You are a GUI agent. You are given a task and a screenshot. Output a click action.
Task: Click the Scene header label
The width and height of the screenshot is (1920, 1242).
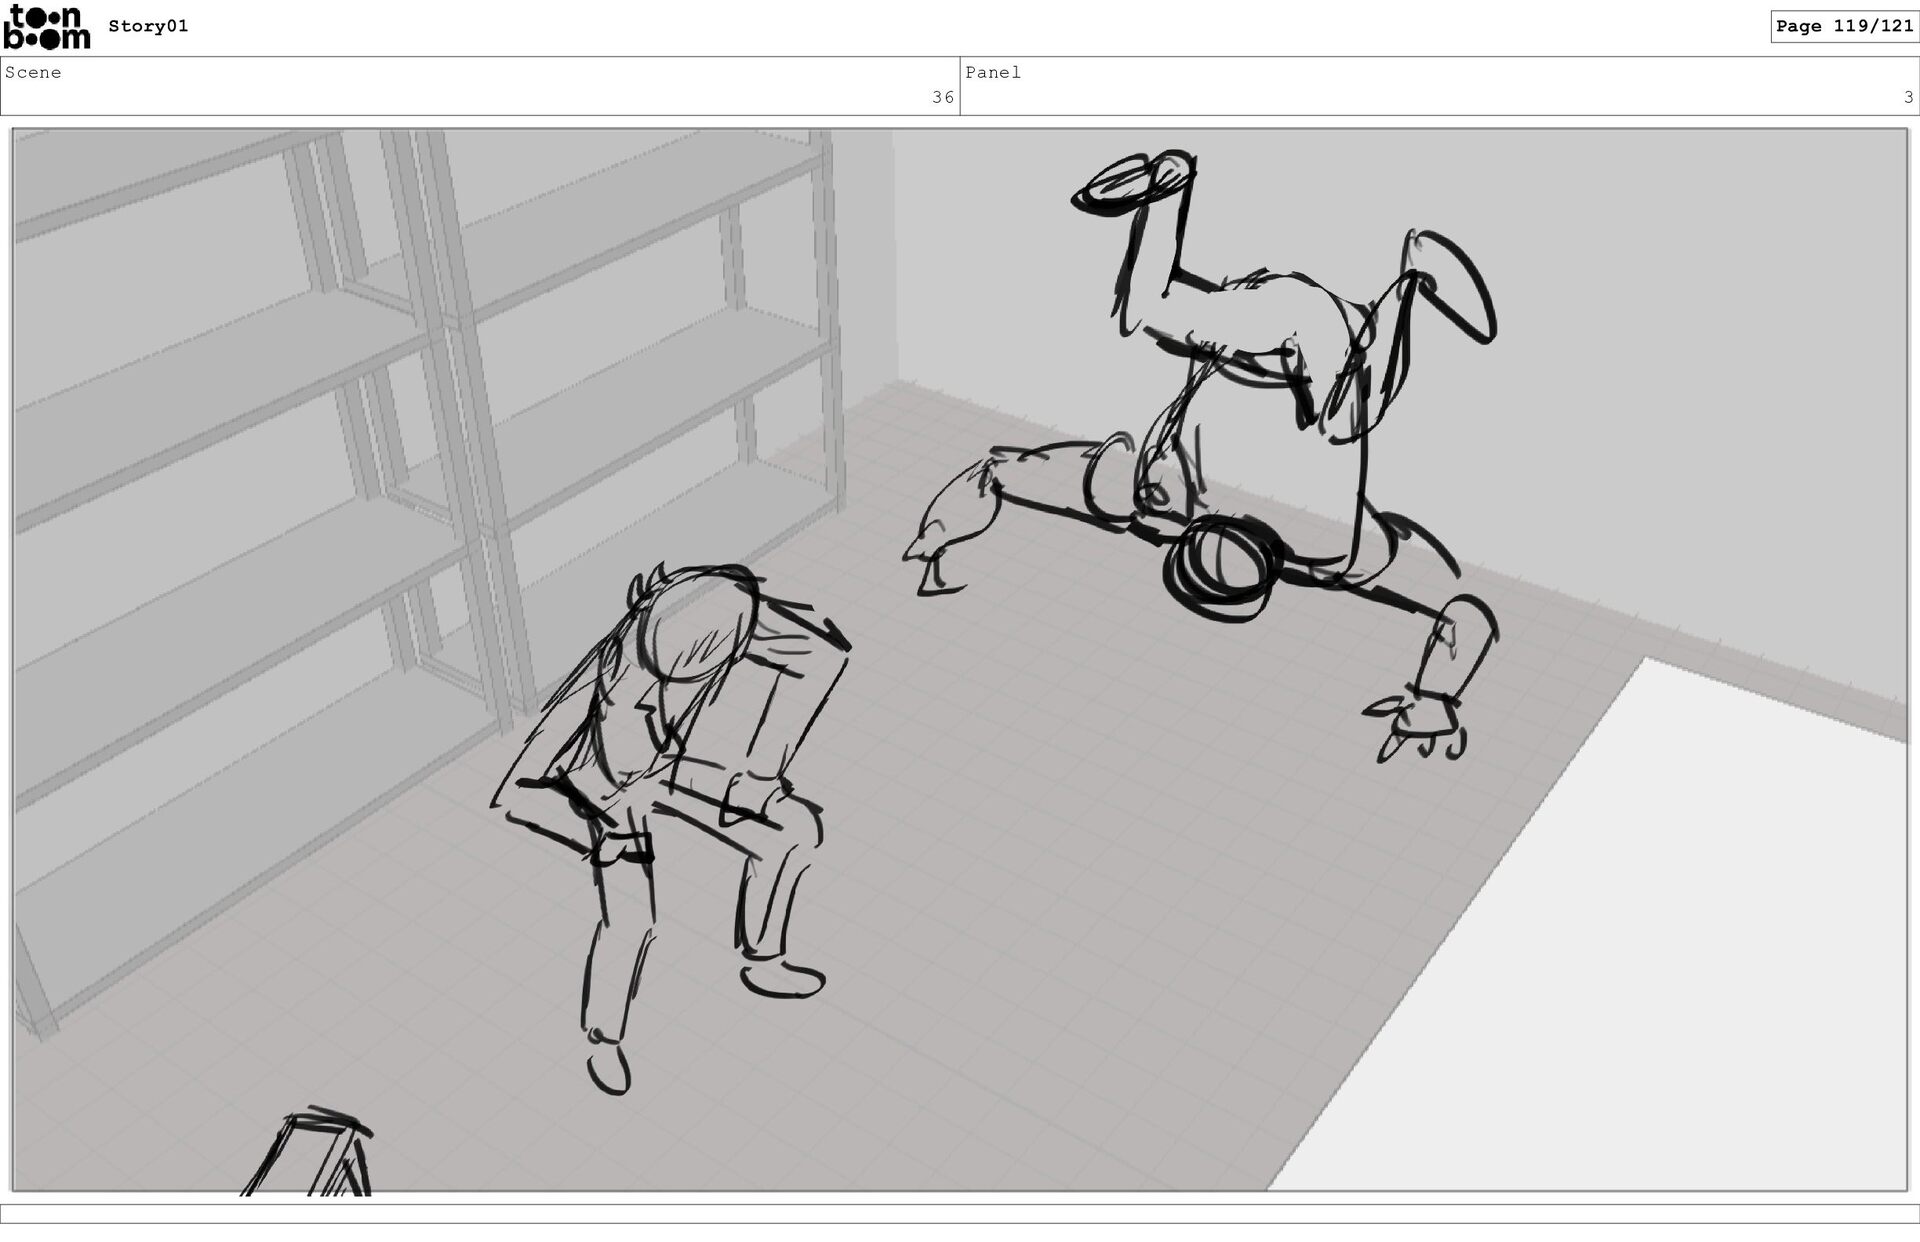33,72
